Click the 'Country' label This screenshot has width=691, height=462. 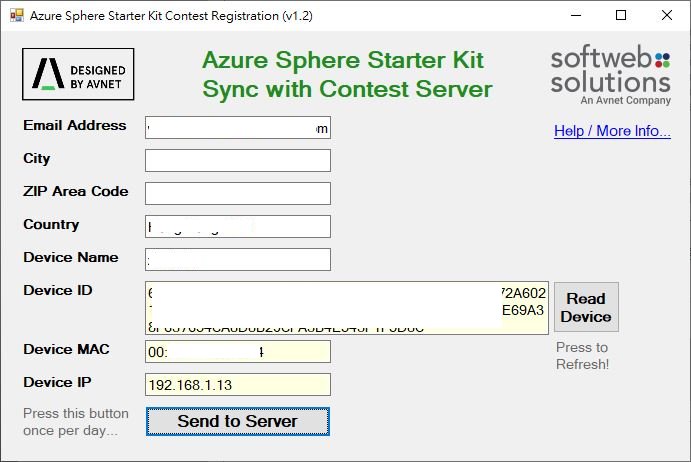tap(51, 224)
